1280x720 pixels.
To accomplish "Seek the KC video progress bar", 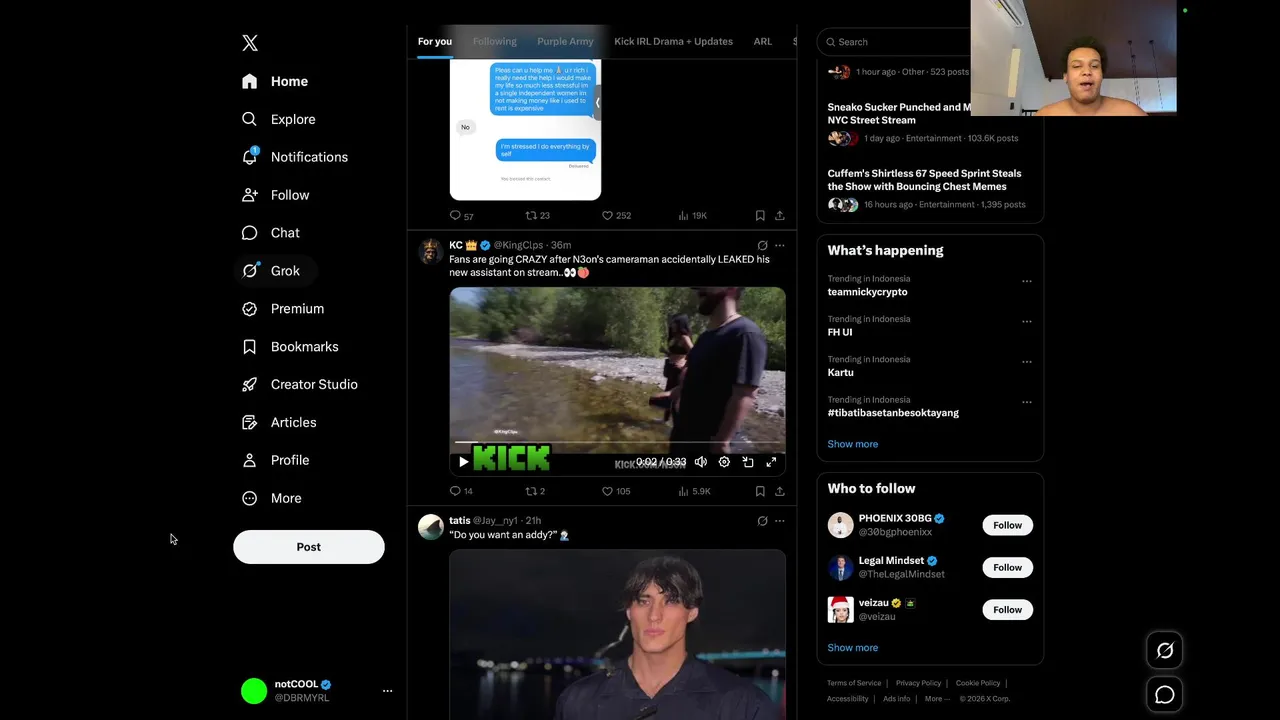I will tap(617, 442).
